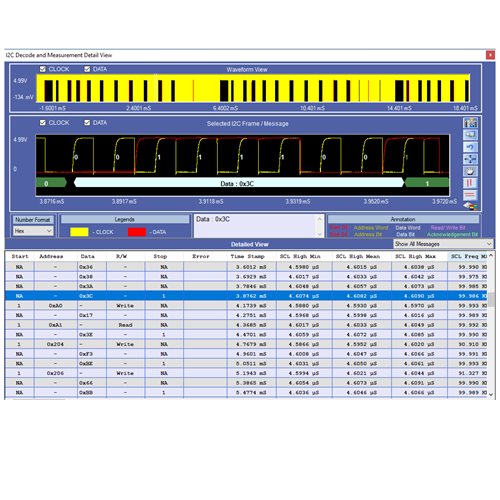This screenshot has height=500, width=500.
Task: Open the Show All Messages dropdown
Action: (443, 244)
